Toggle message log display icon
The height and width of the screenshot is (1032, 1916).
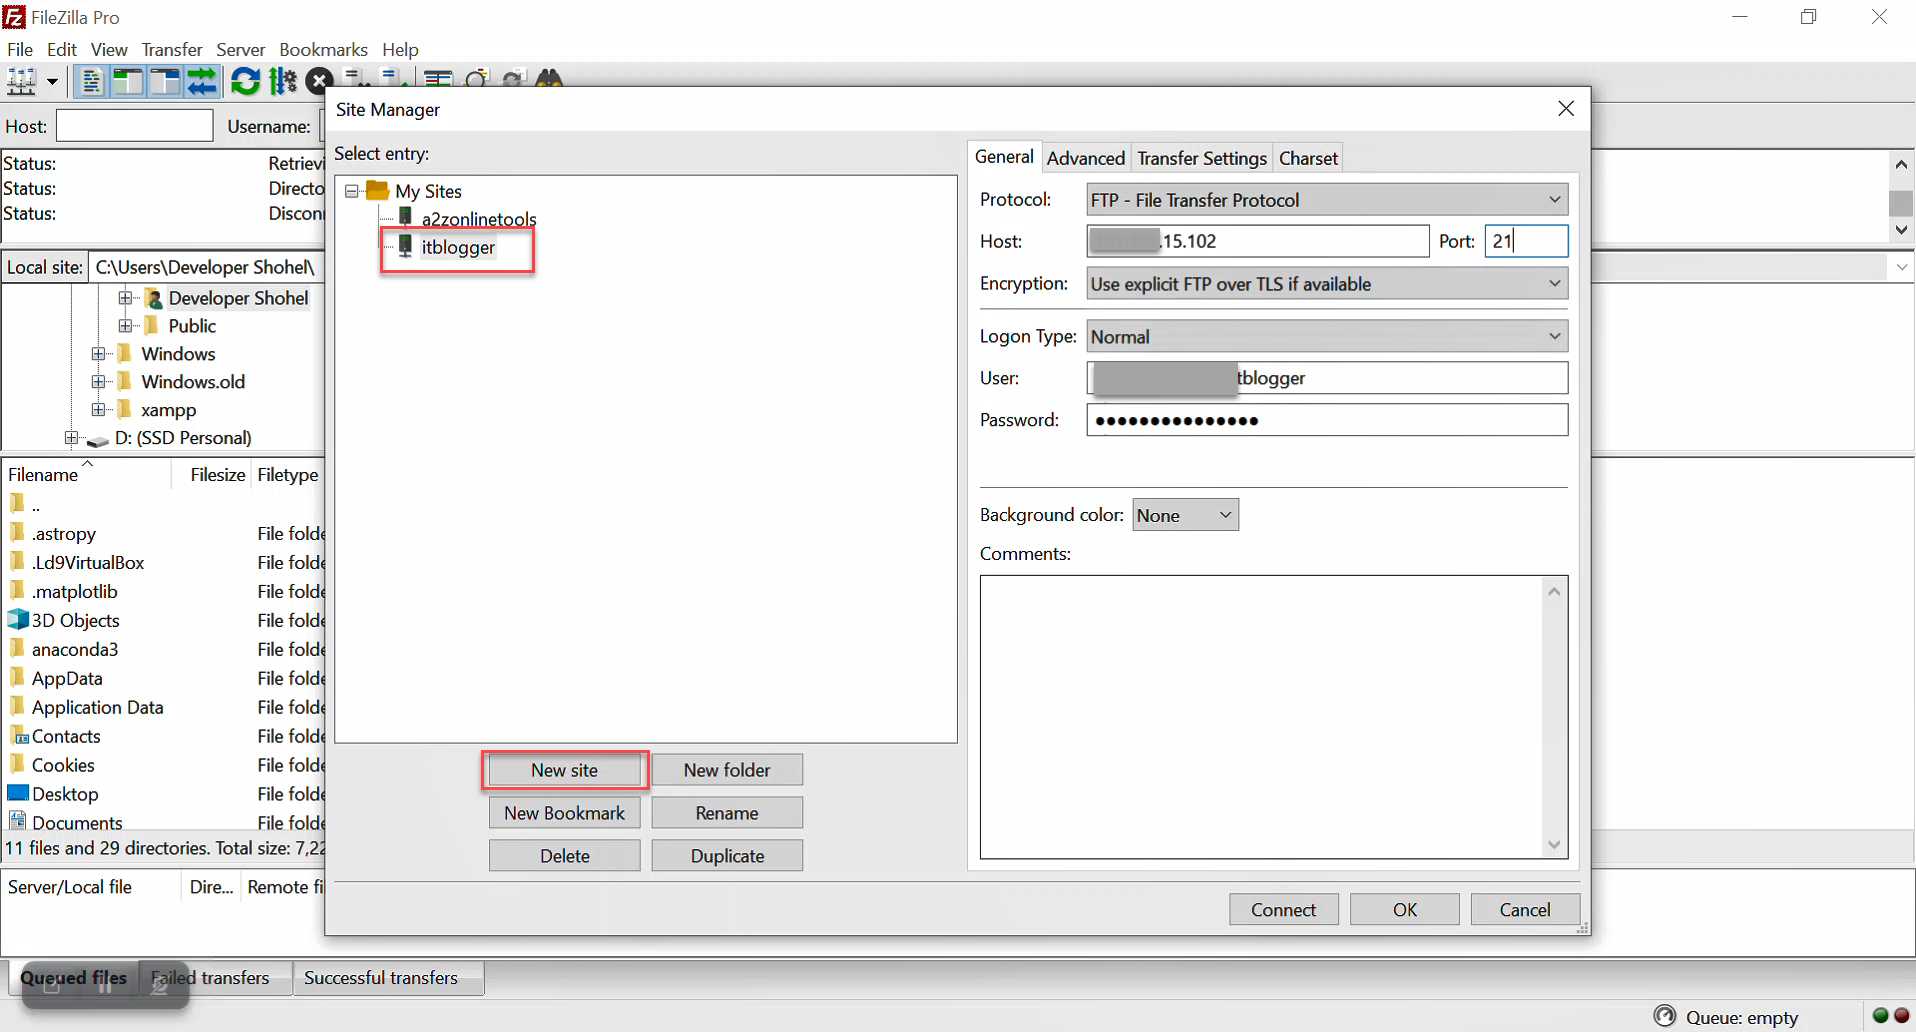[90, 81]
